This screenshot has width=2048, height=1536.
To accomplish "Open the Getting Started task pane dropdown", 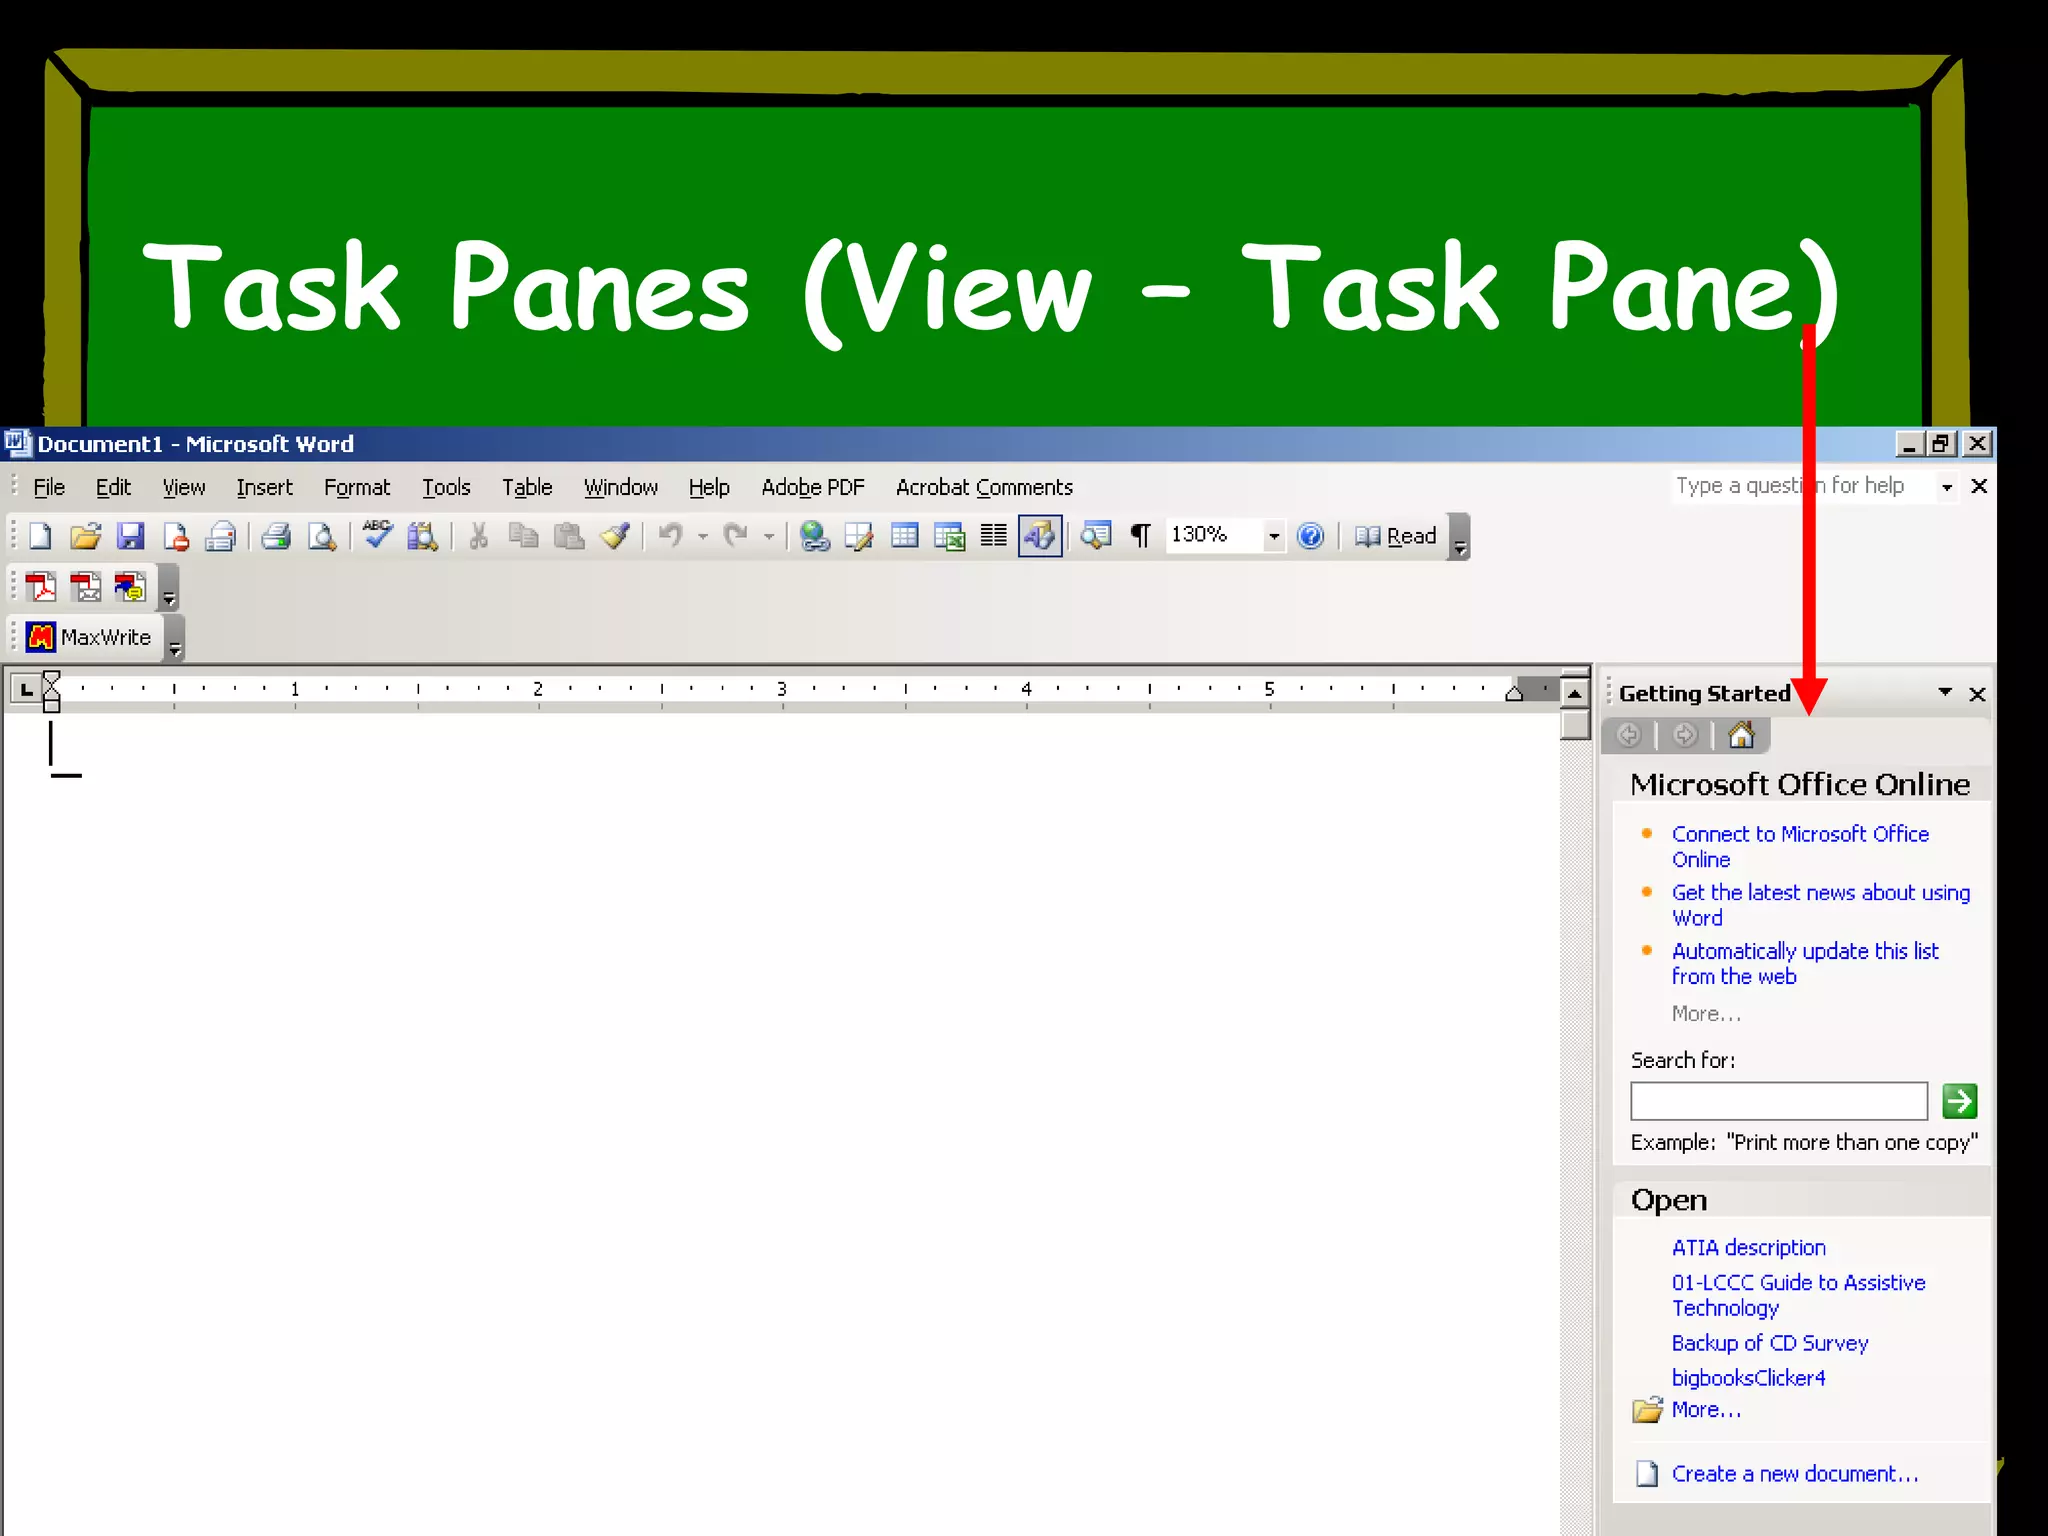I will point(1945,692).
